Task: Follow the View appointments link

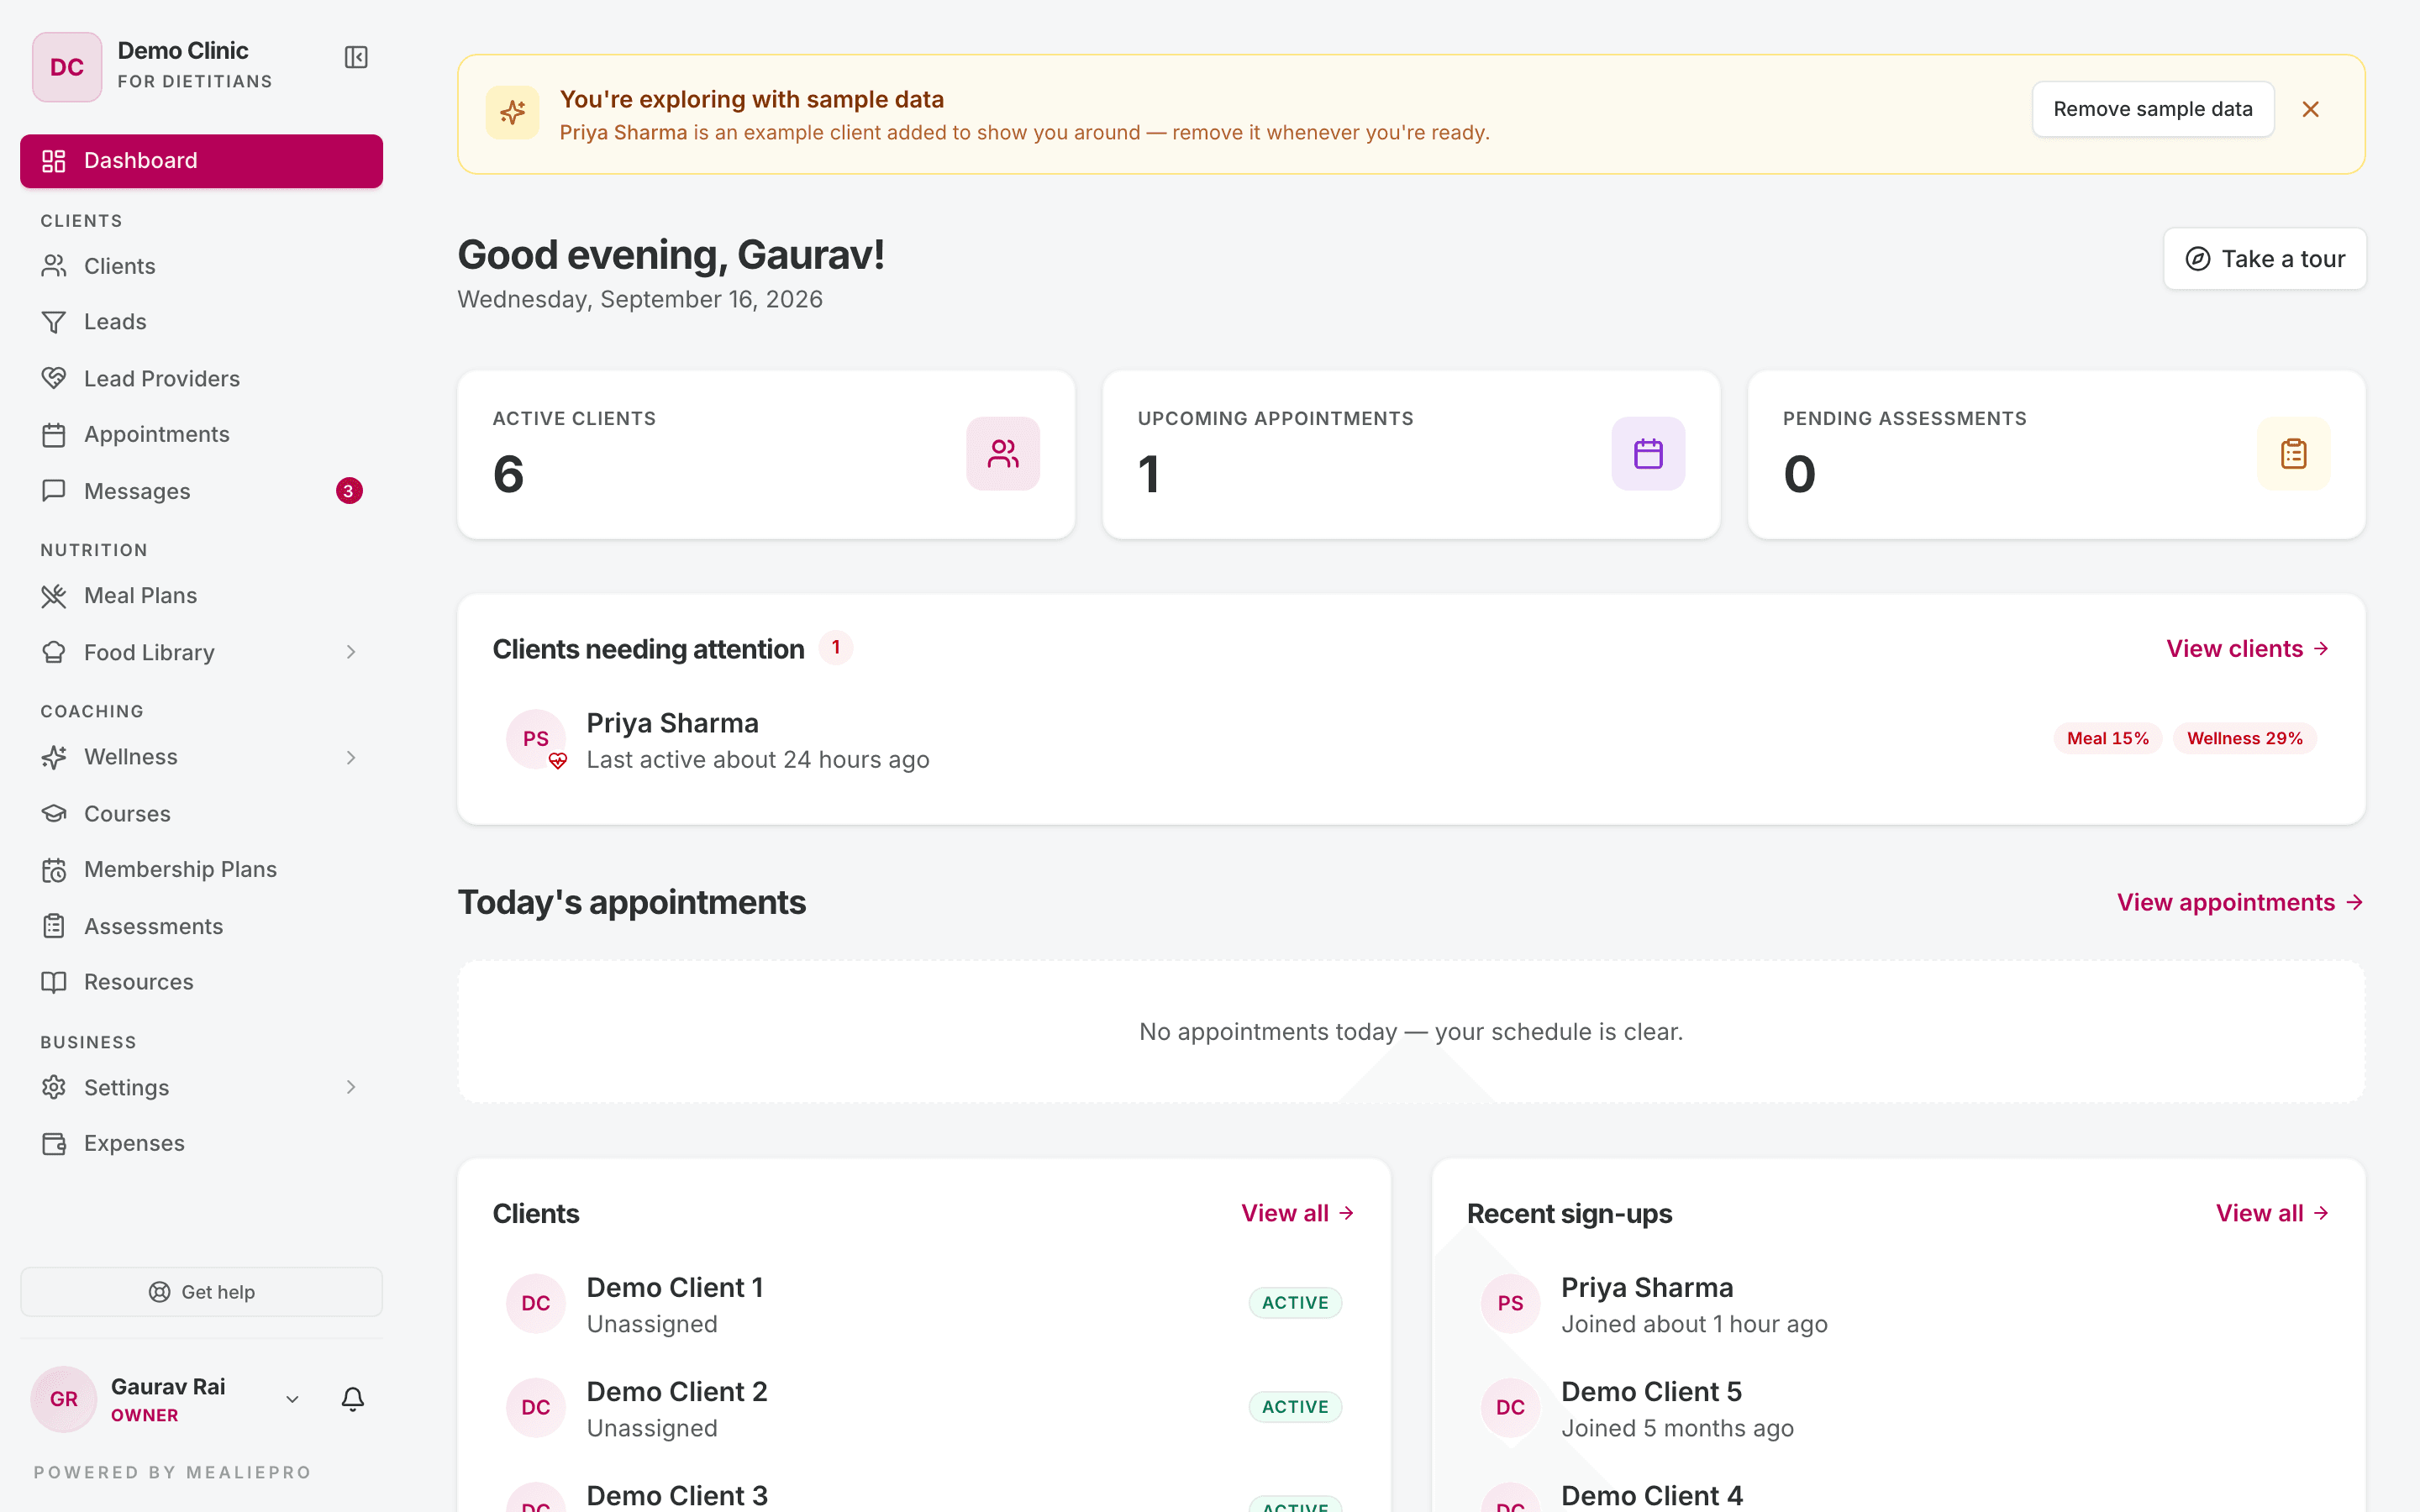Action: point(2240,902)
